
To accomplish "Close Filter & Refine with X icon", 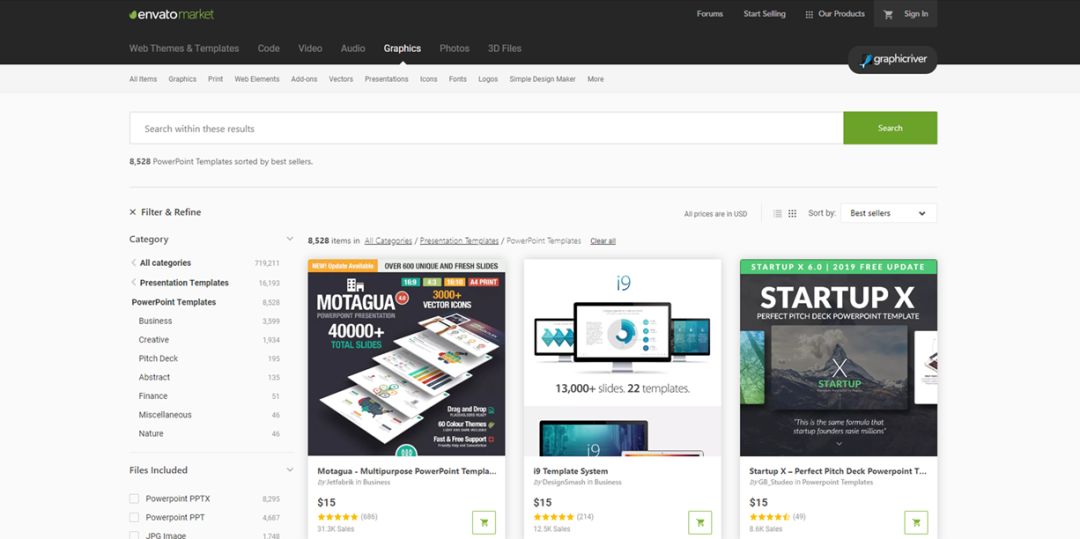I will pyautogui.click(x=132, y=212).
